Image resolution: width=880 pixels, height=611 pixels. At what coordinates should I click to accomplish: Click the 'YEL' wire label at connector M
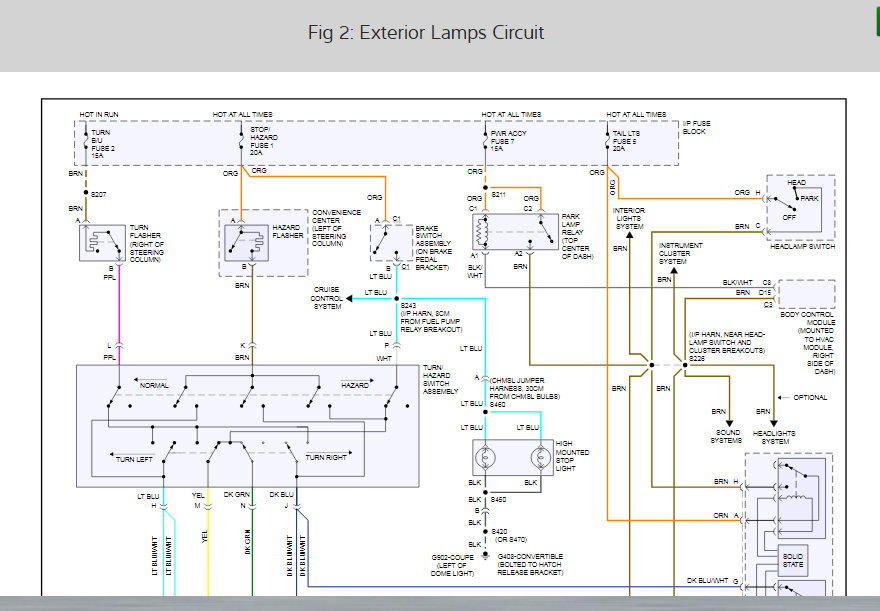[198, 495]
